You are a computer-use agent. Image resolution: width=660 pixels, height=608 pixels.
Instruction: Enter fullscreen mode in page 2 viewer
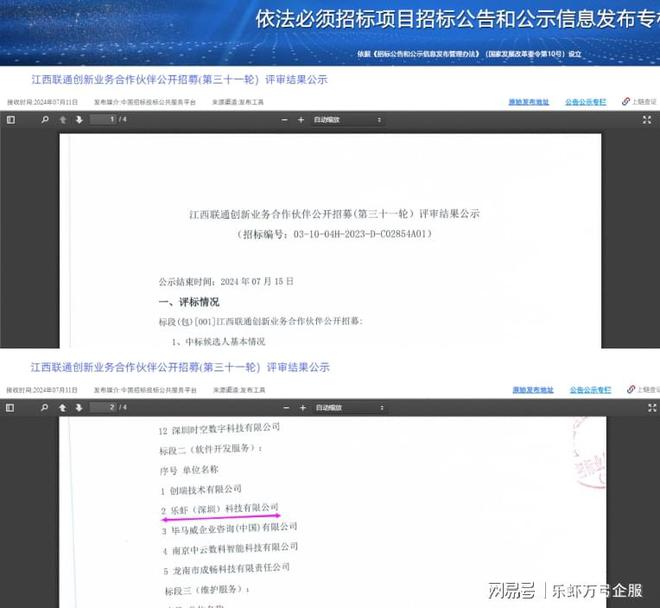[652, 408]
